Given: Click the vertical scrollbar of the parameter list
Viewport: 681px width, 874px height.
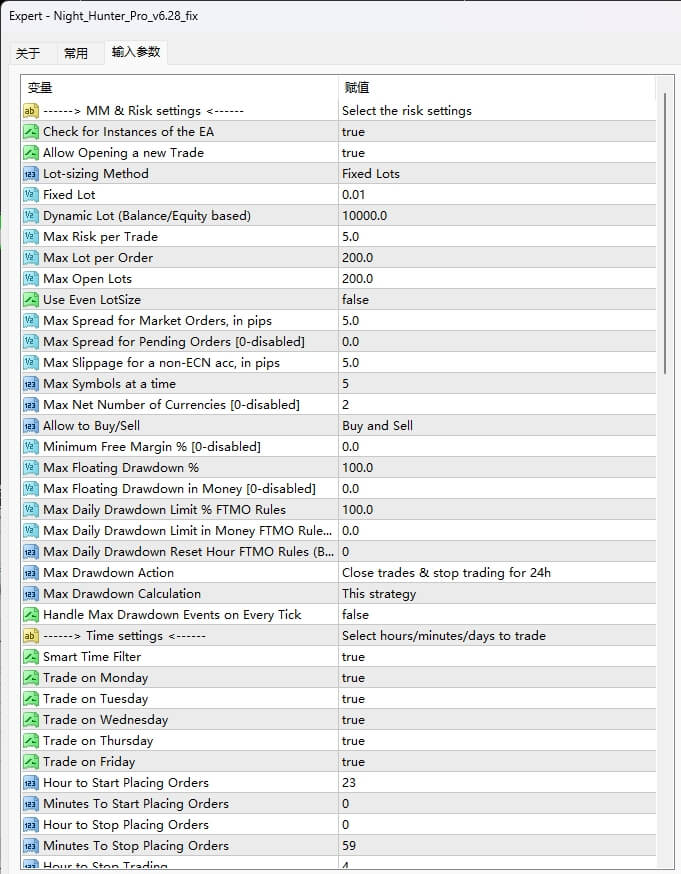Looking at the screenshot, I should click(665, 233).
